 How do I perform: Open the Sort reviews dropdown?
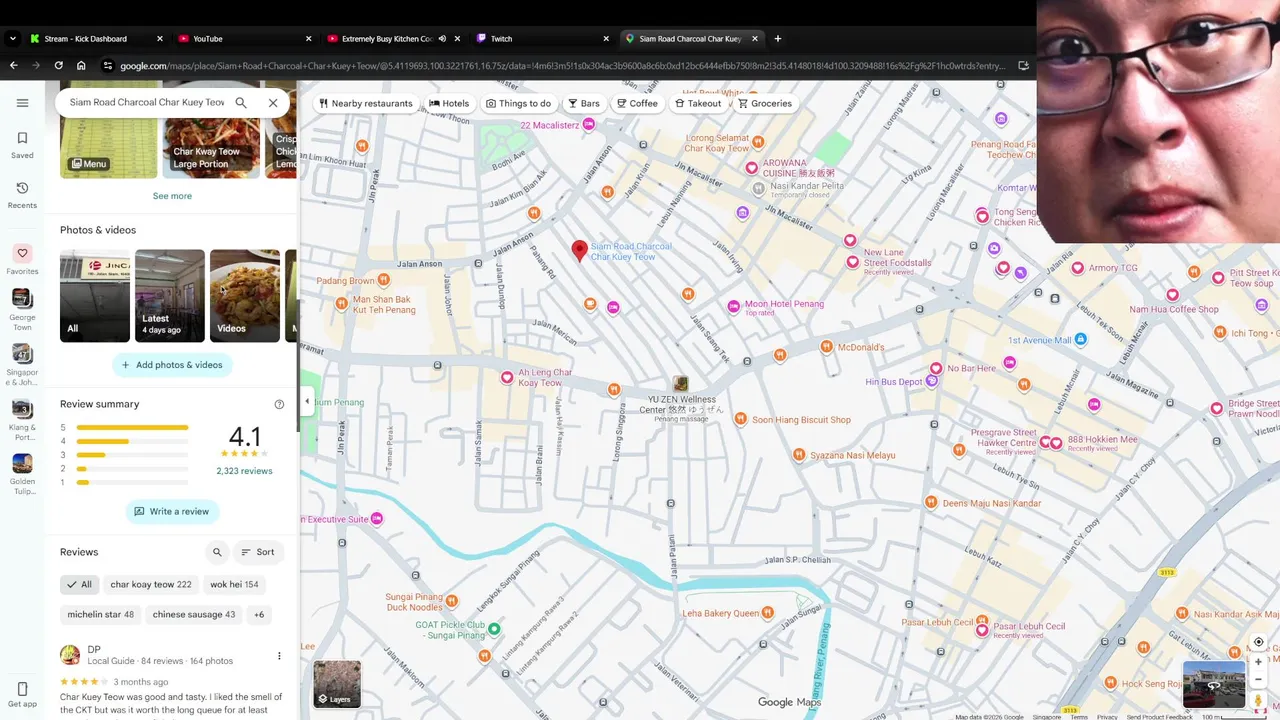(x=258, y=552)
